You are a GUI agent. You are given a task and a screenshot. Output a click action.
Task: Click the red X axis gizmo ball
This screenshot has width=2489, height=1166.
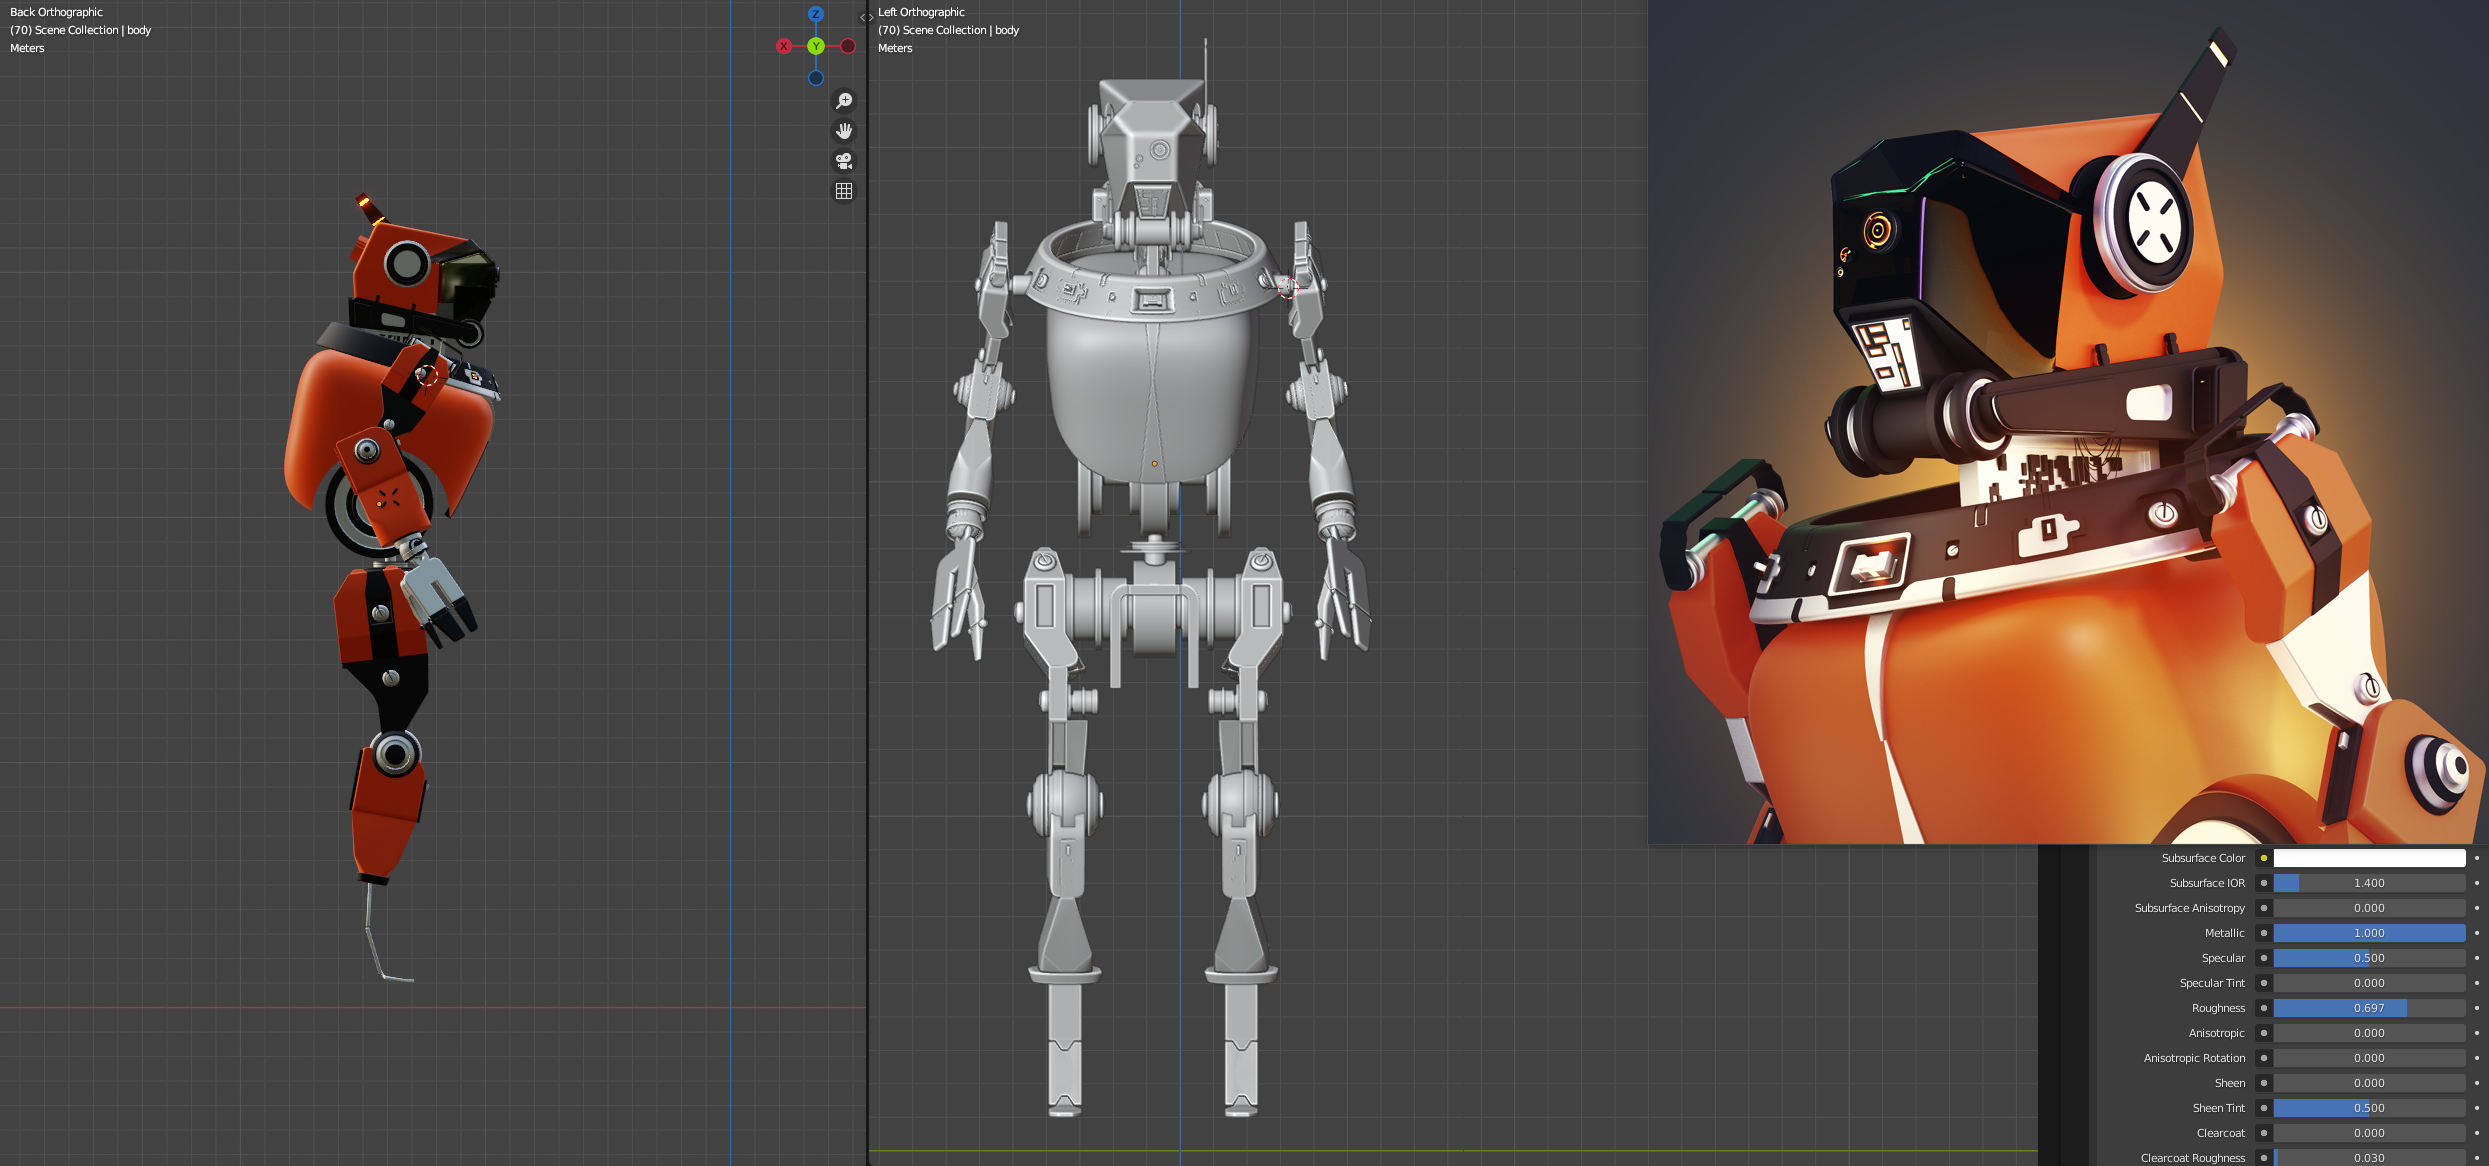[x=784, y=46]
